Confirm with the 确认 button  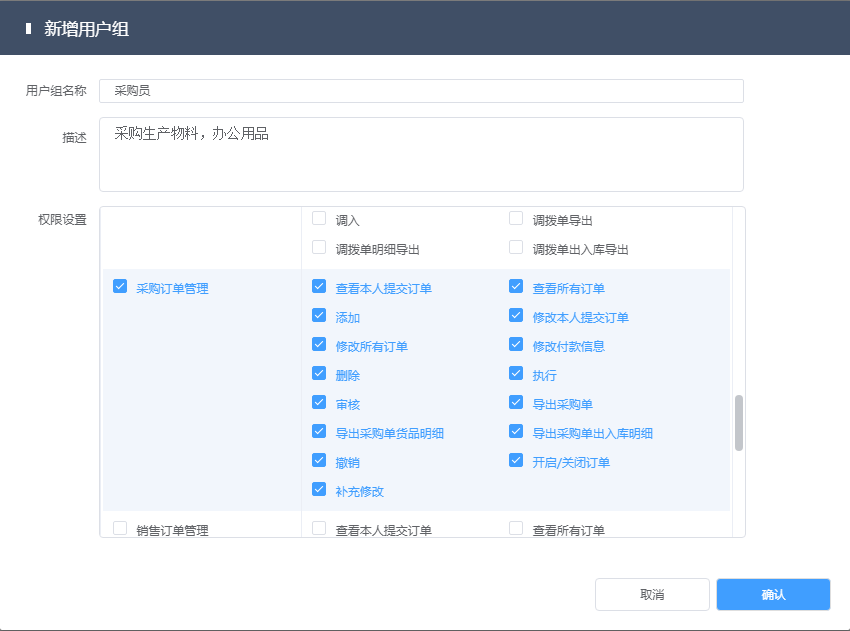point(773,595)
